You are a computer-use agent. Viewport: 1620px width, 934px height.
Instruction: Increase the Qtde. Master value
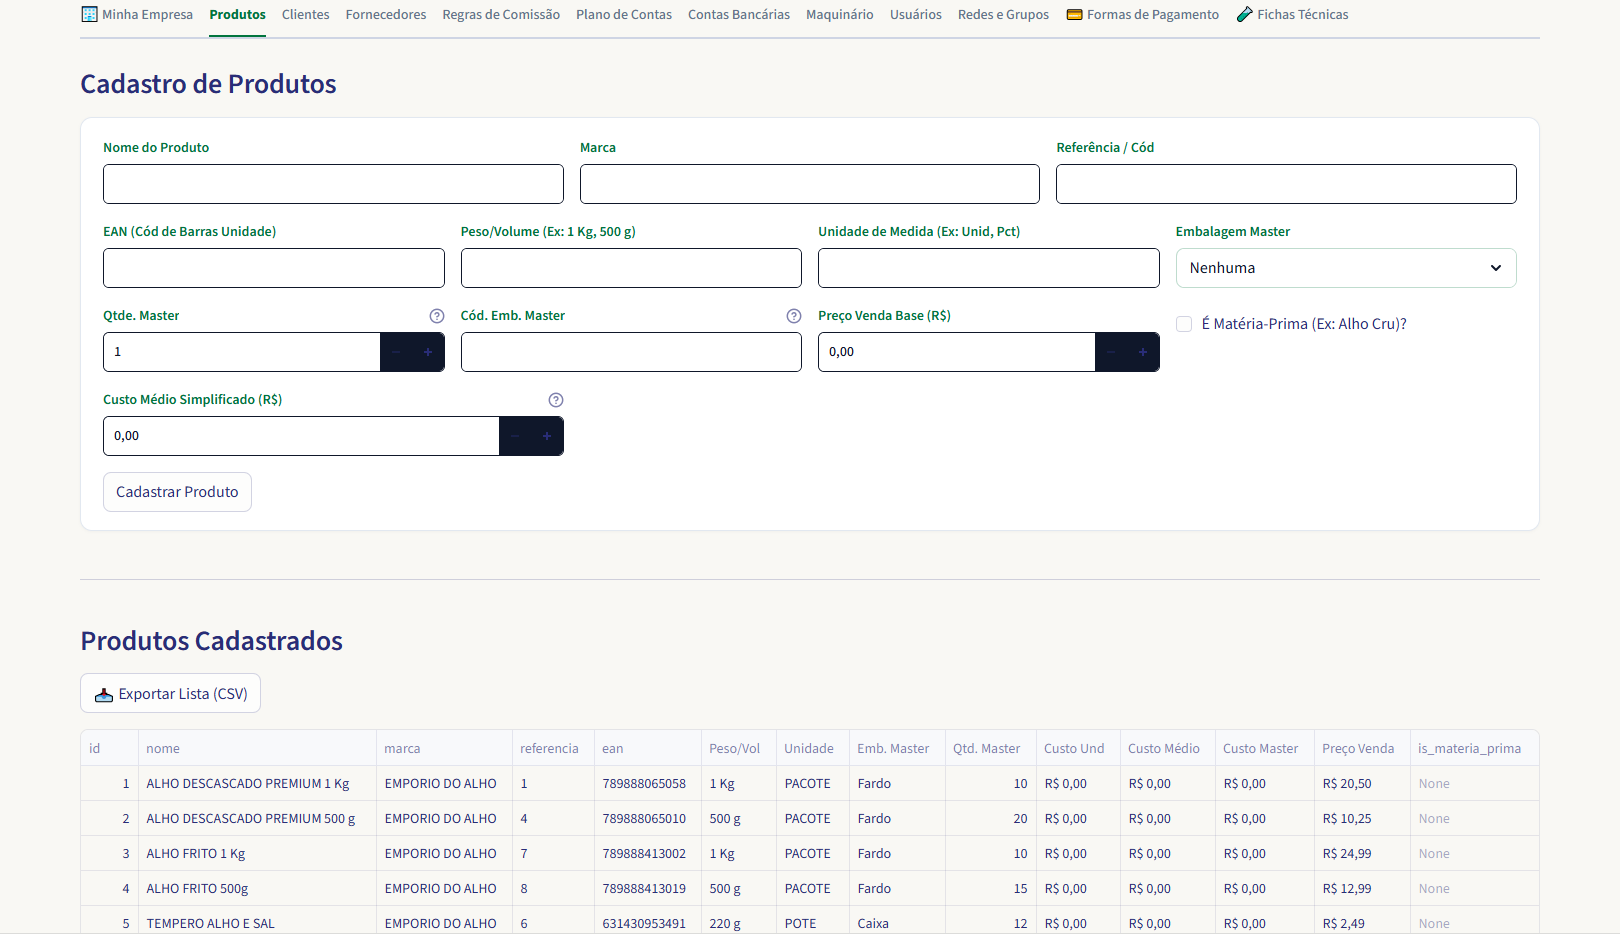coord(428,352)
